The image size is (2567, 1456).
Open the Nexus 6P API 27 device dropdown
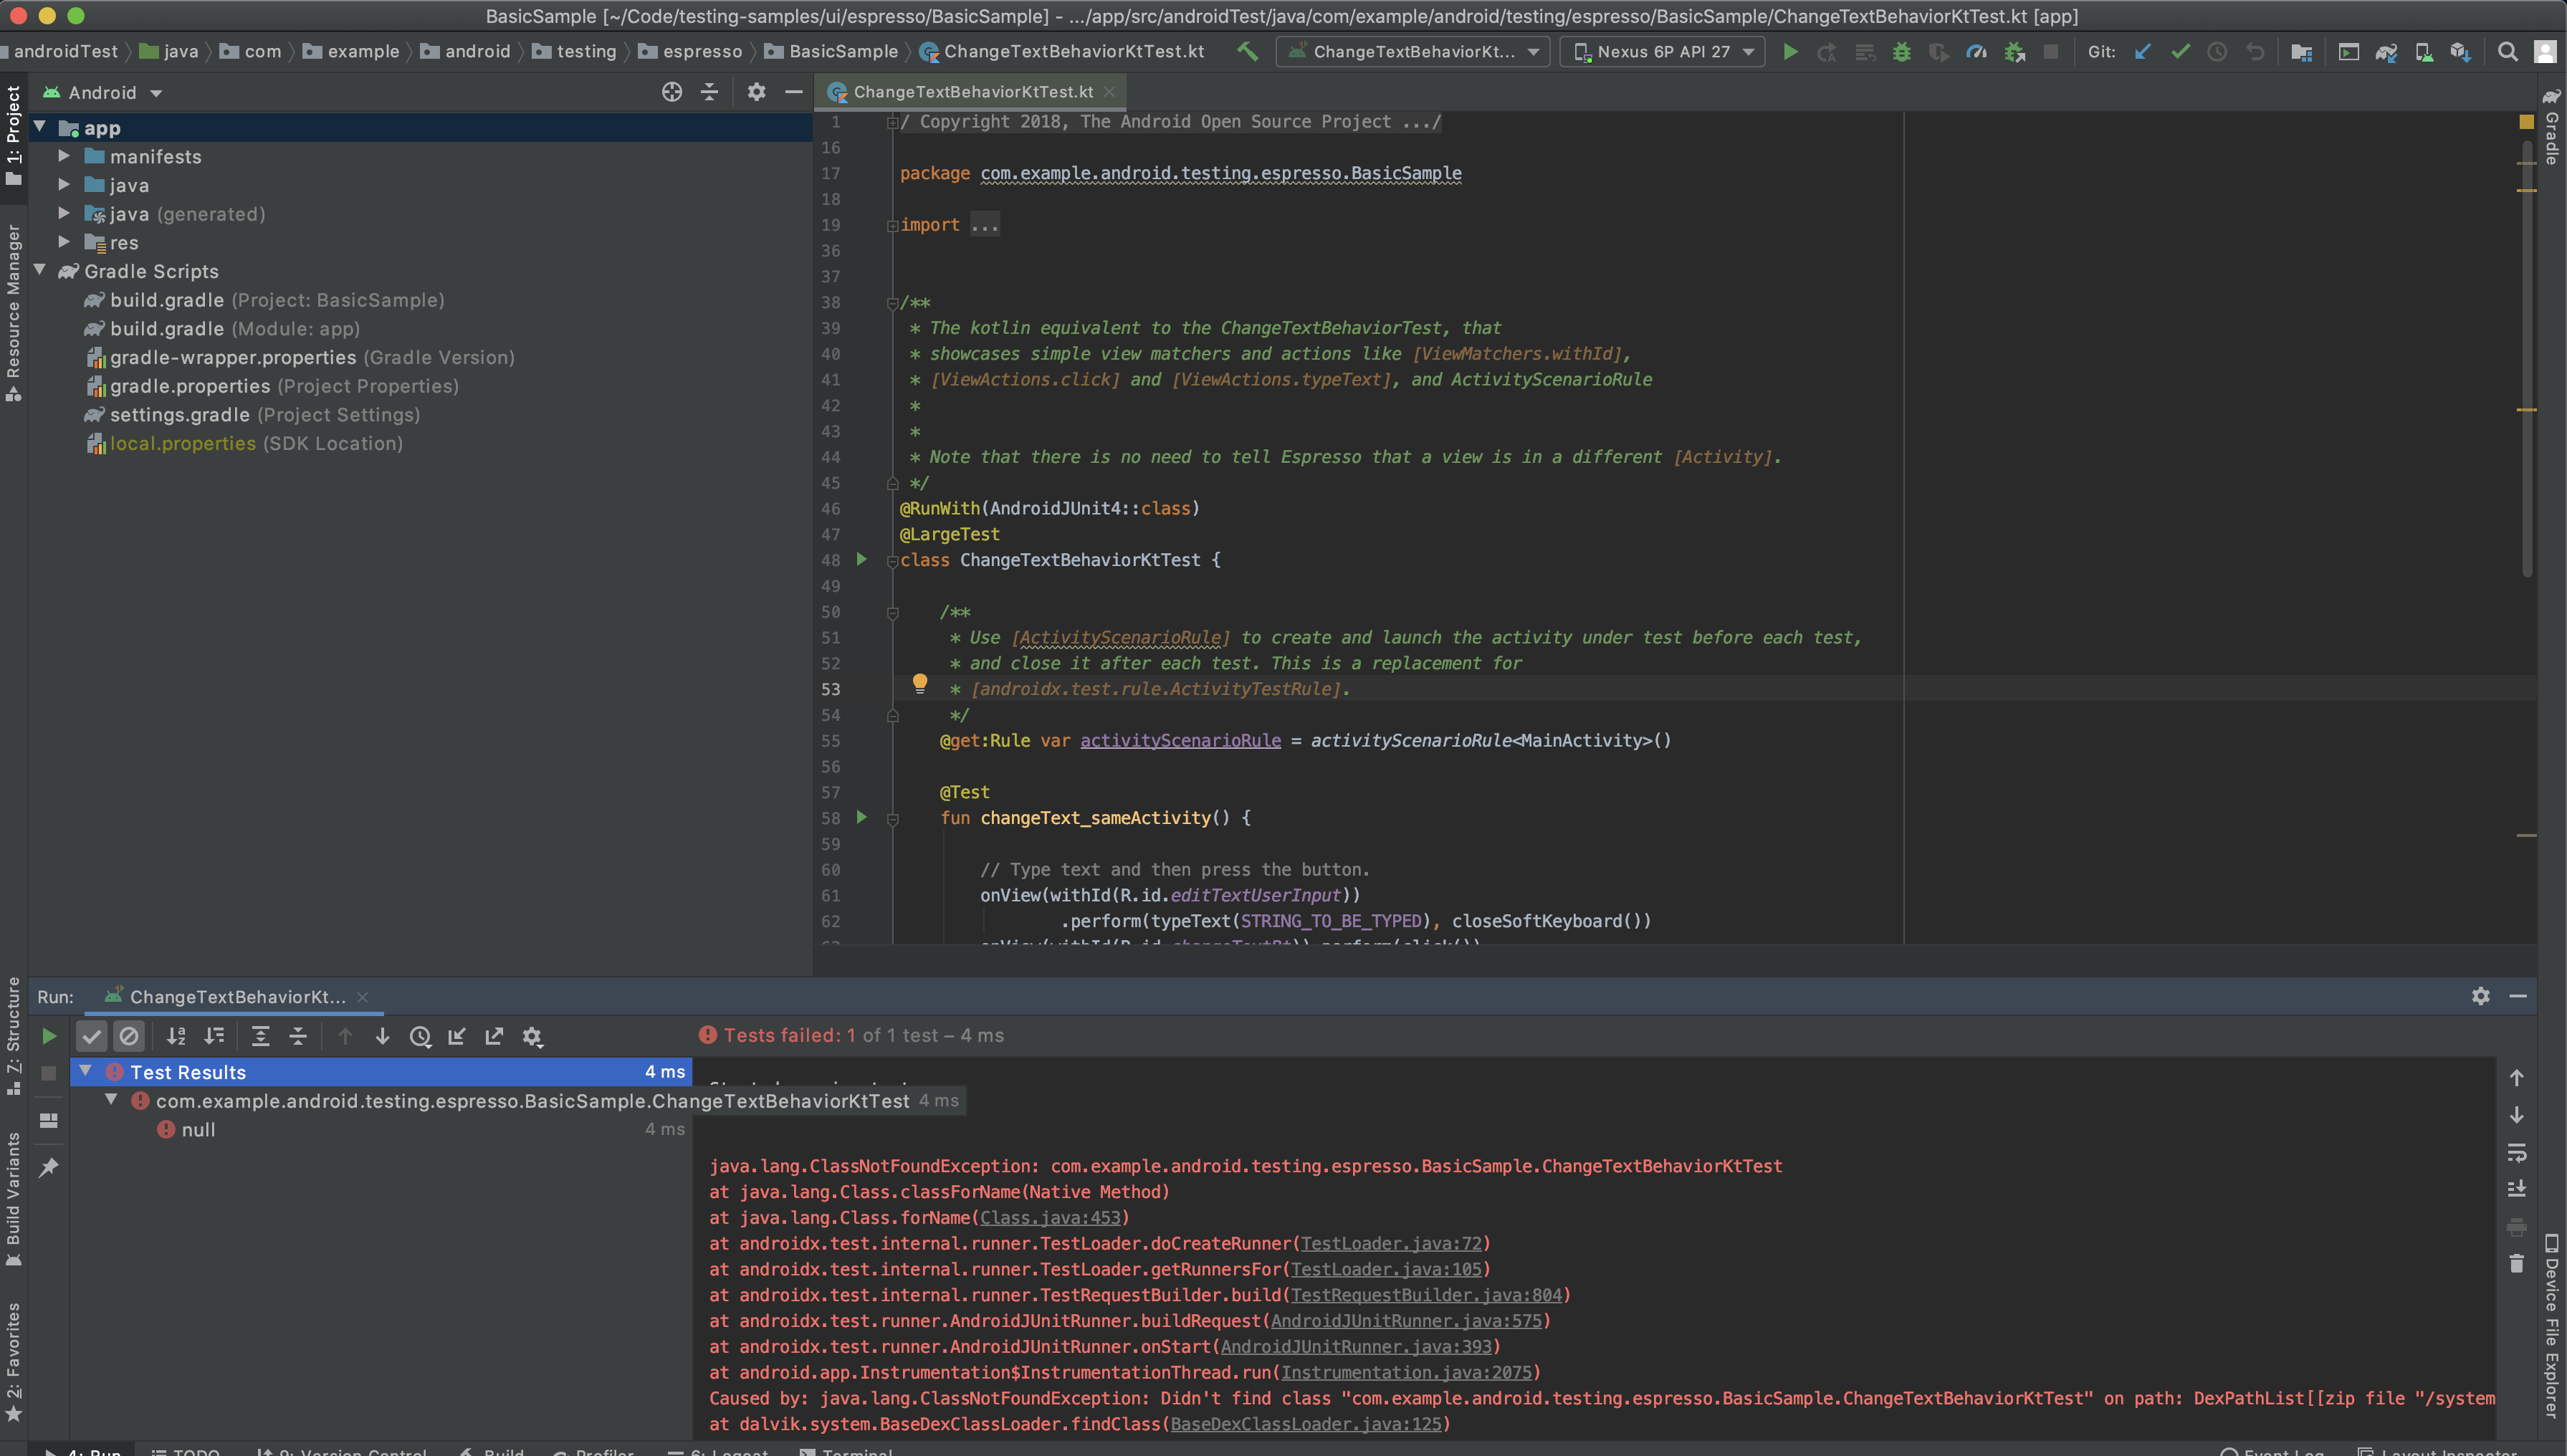pyautogui.click(x=1662, y=52)
